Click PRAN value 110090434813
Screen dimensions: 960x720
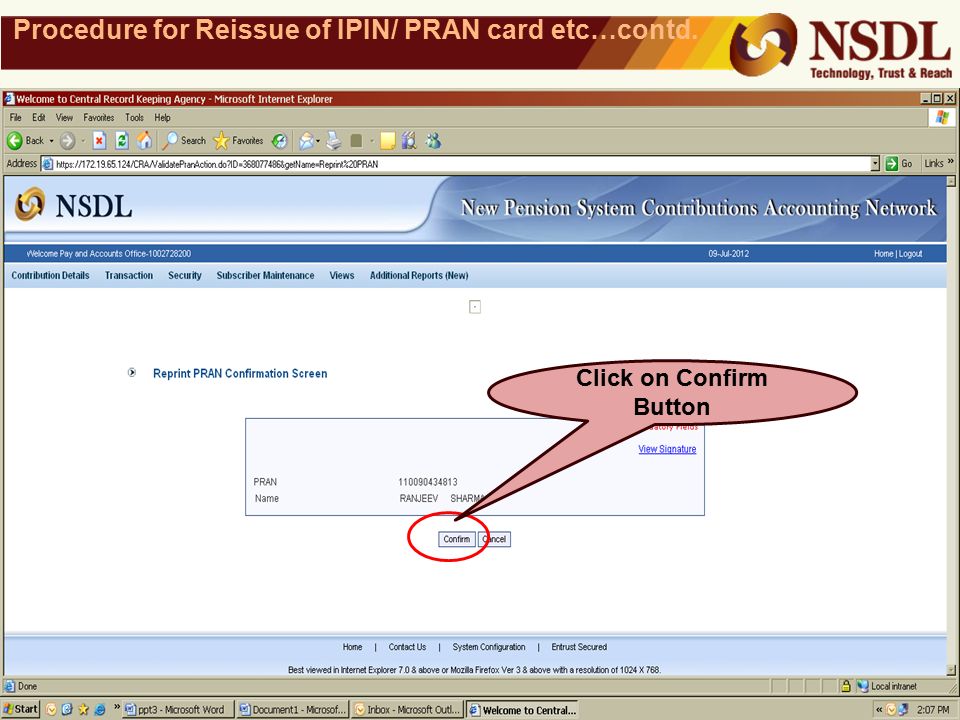click(x=427, y=482)
